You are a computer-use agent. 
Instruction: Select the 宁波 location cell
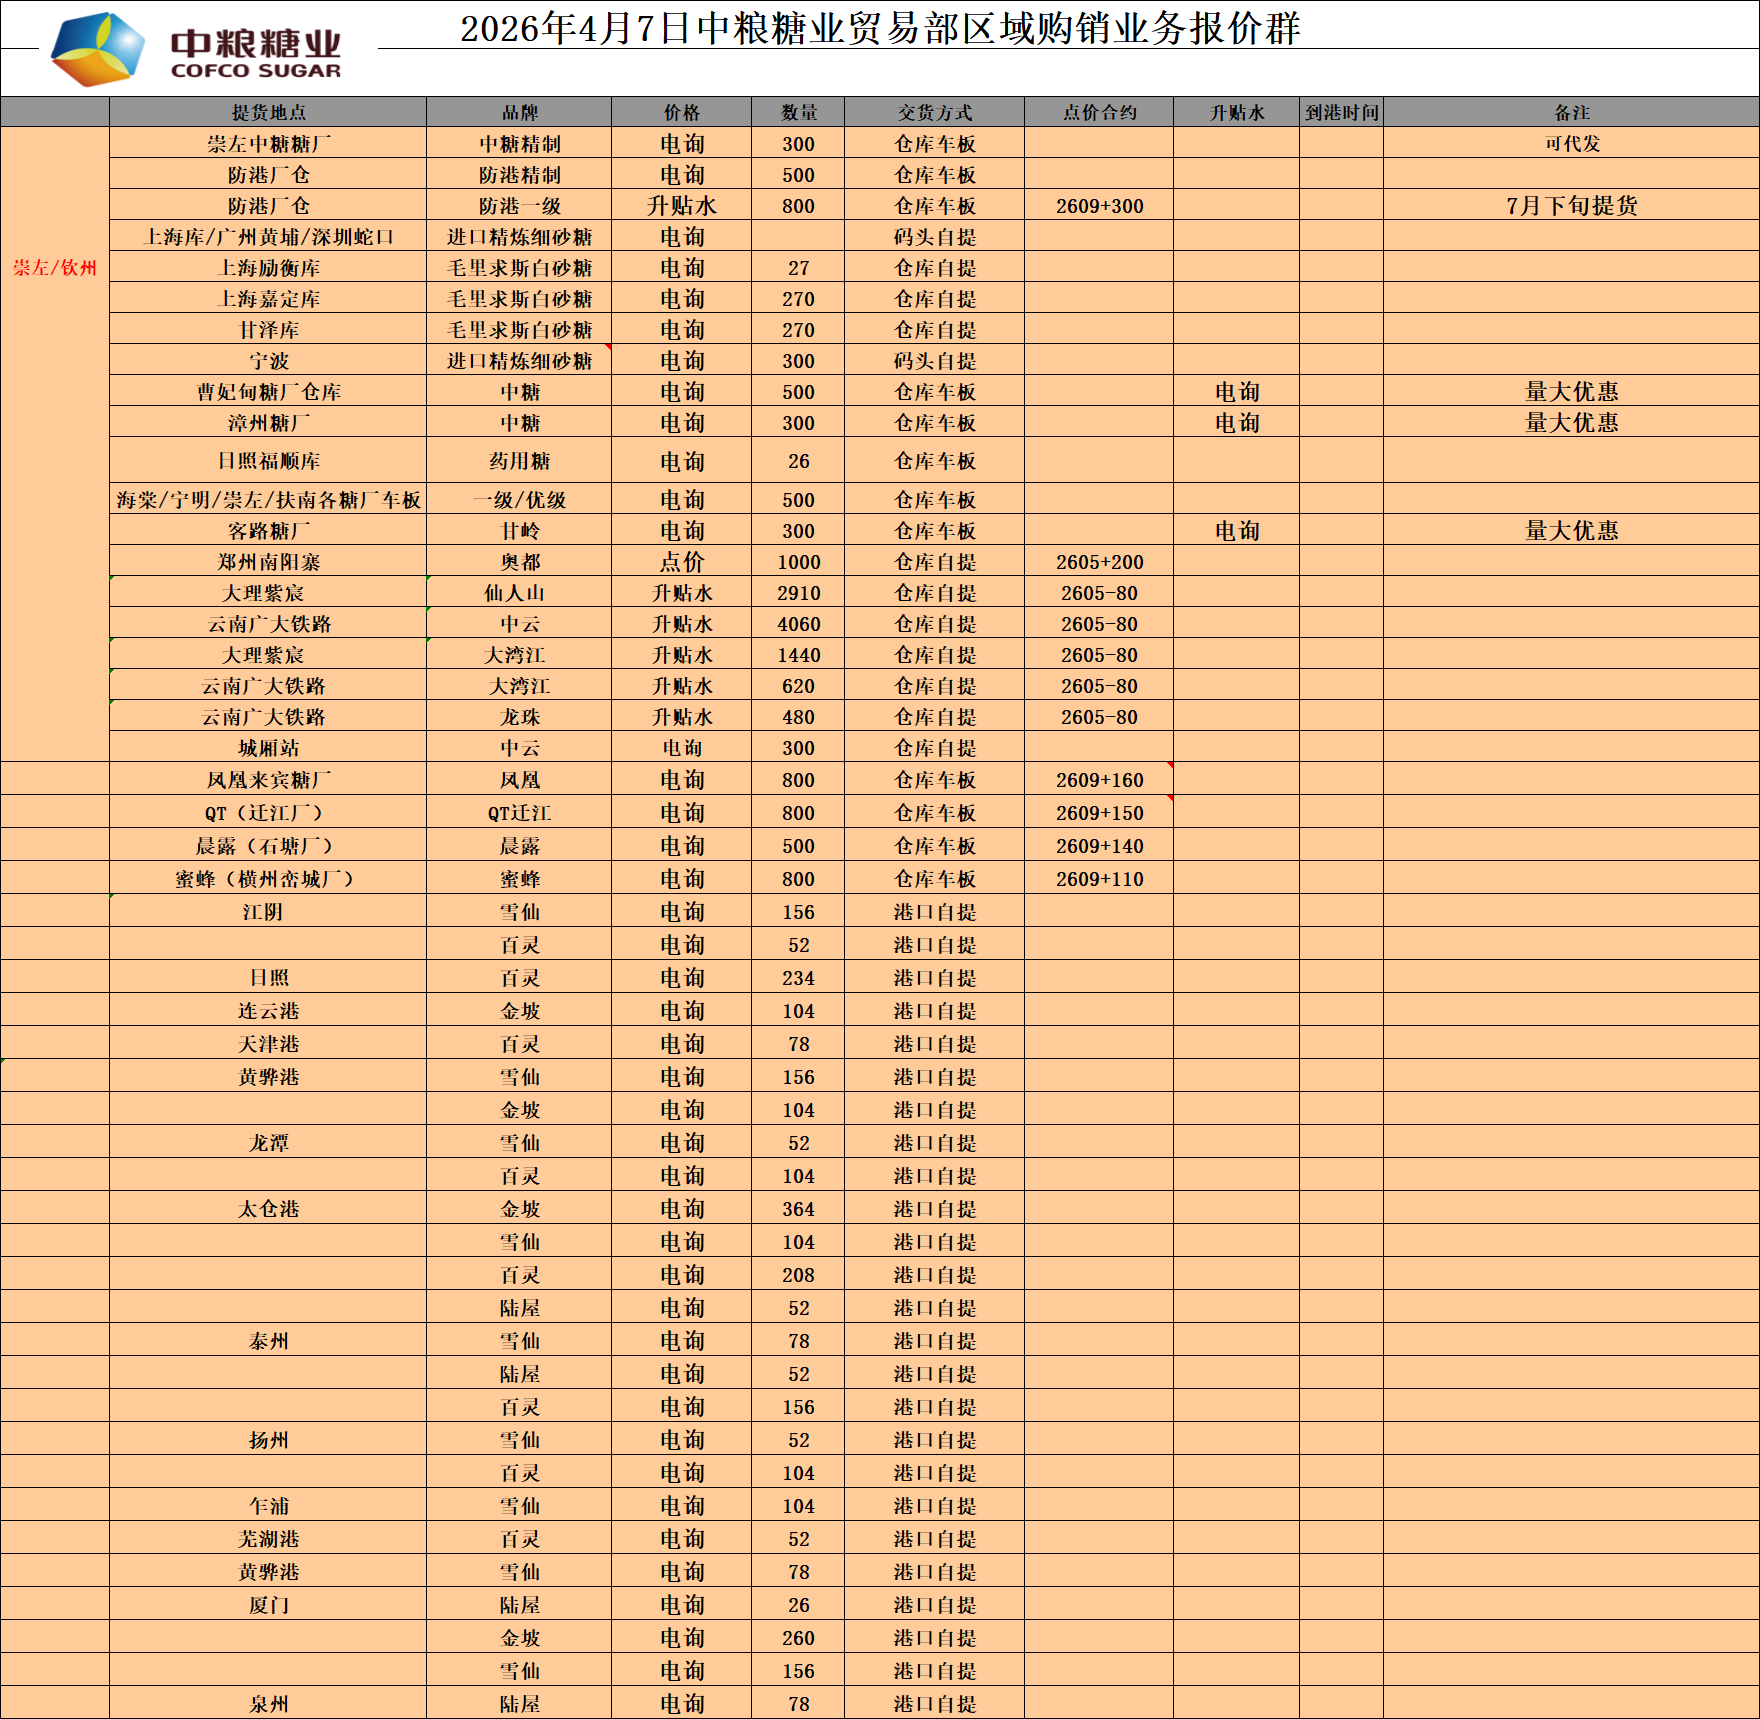pos(268,360)
